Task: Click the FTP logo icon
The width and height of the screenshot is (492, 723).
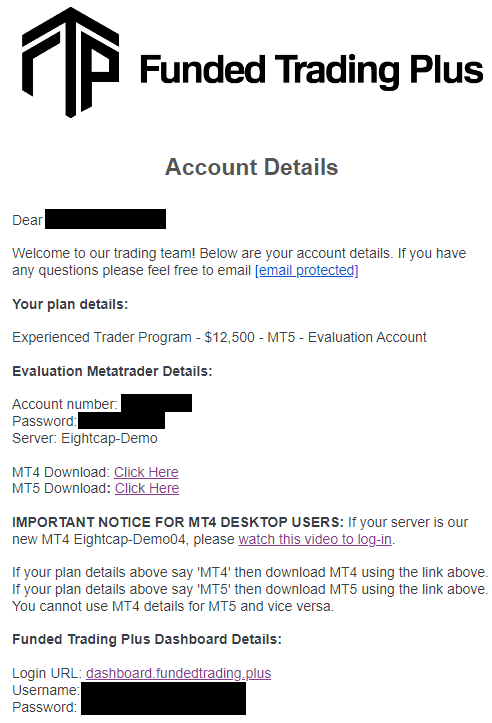Action: [x=70, y=62]
